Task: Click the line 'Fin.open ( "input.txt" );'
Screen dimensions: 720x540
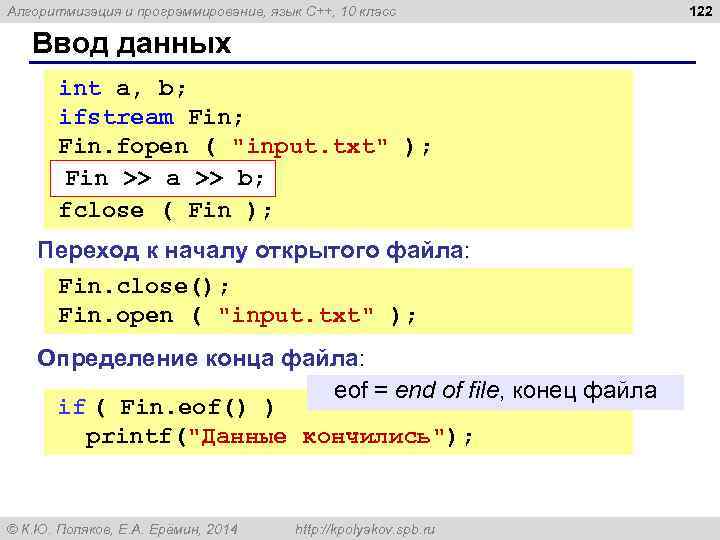Action: (x=237, y=316)
